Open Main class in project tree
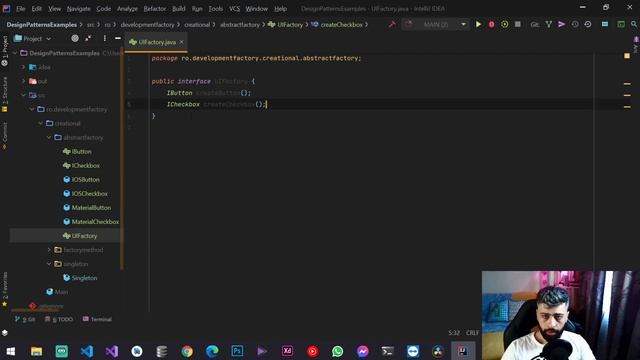The height and width of the screenshot is (360, 640). pyautogui.click(x=62, y=292)
